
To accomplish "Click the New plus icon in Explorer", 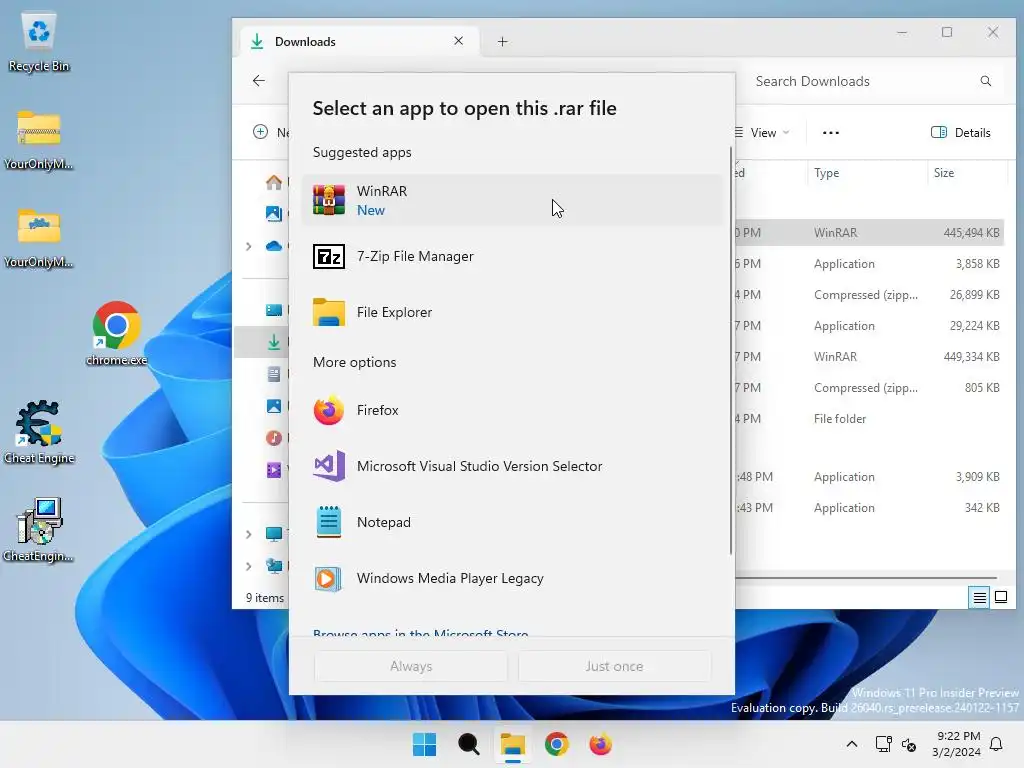I will coord(261,132).
